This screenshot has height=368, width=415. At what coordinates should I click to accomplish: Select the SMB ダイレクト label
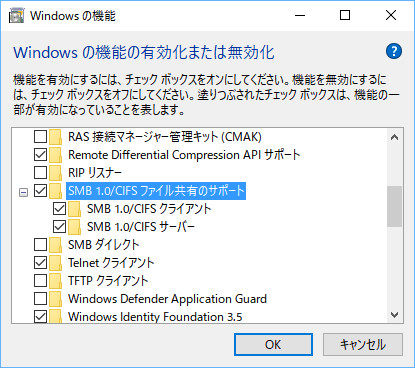click(x=103, y=245)
